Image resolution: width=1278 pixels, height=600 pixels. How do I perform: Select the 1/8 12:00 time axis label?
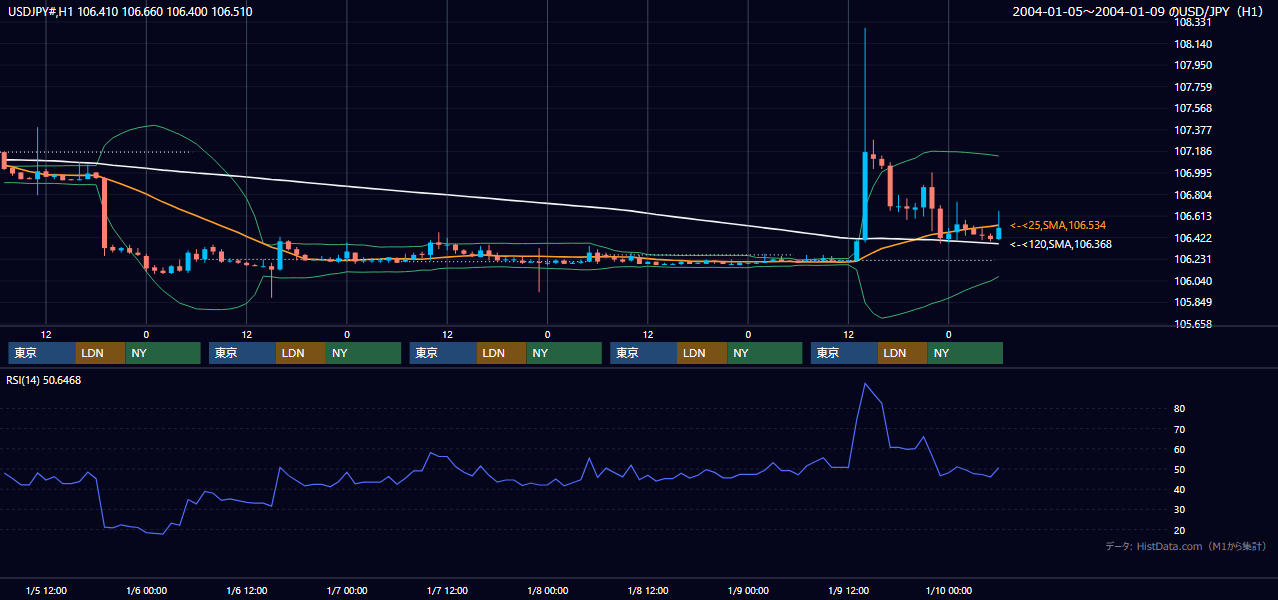(648, 591)
